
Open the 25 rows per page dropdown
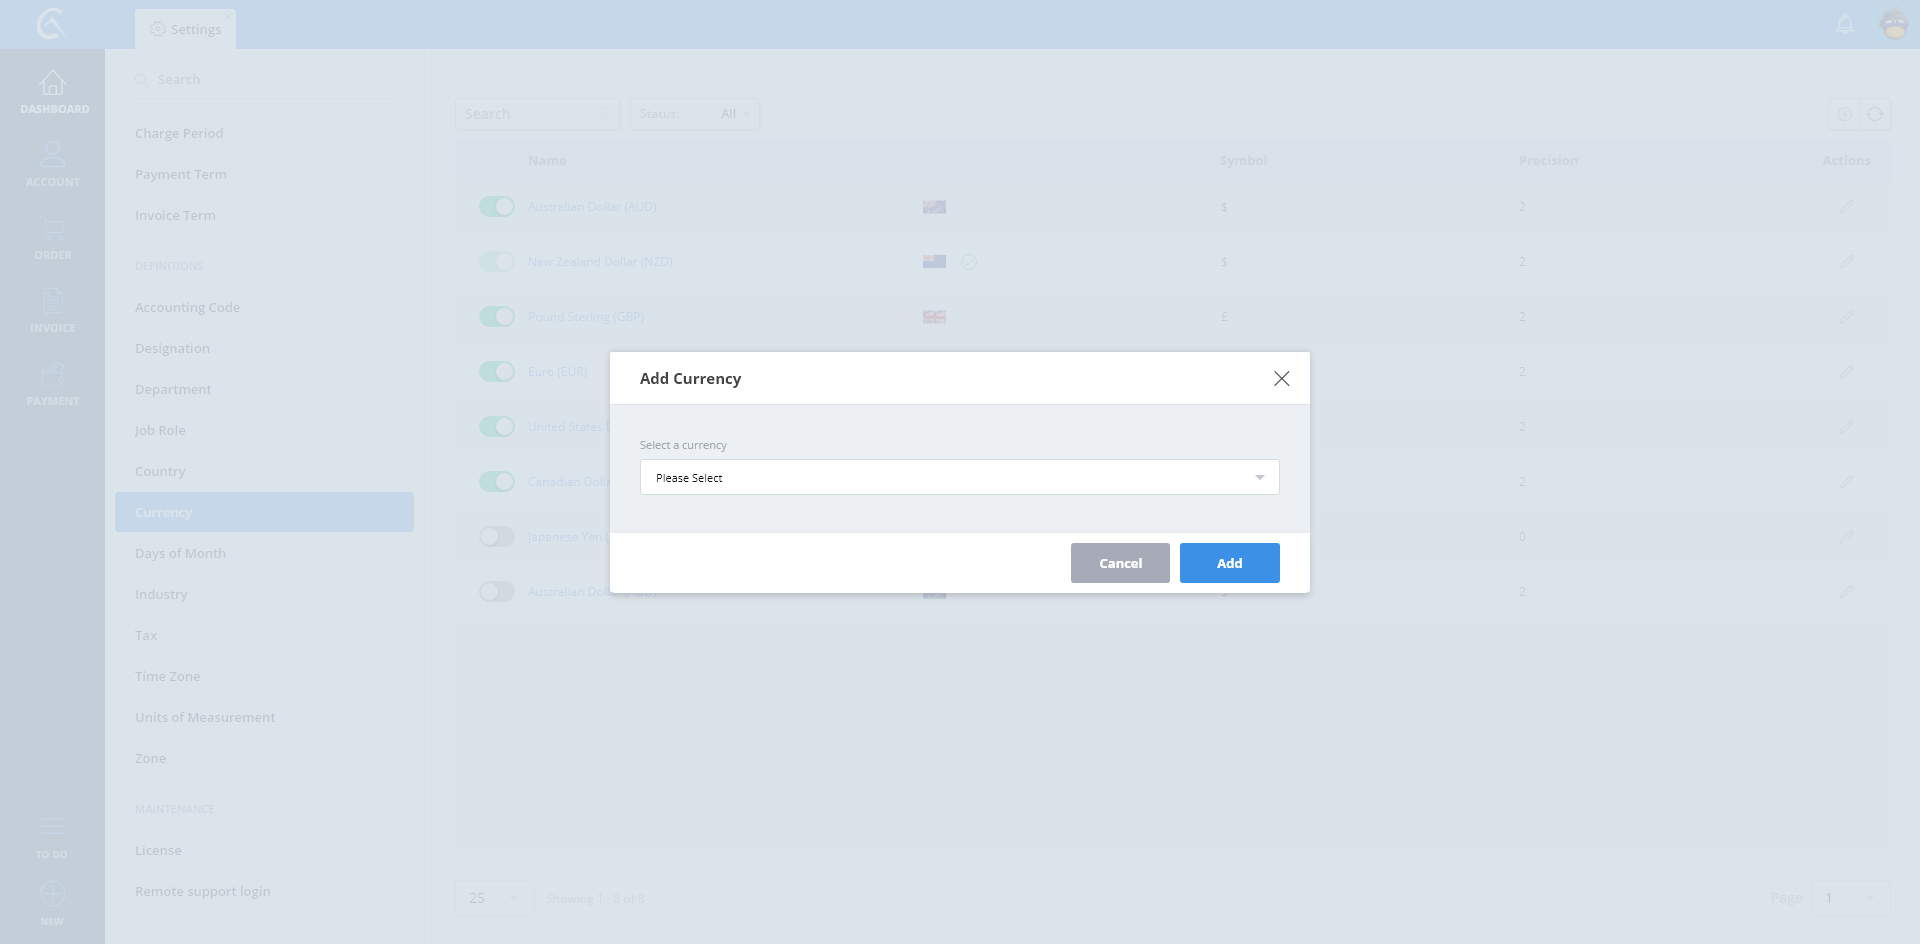494,898
